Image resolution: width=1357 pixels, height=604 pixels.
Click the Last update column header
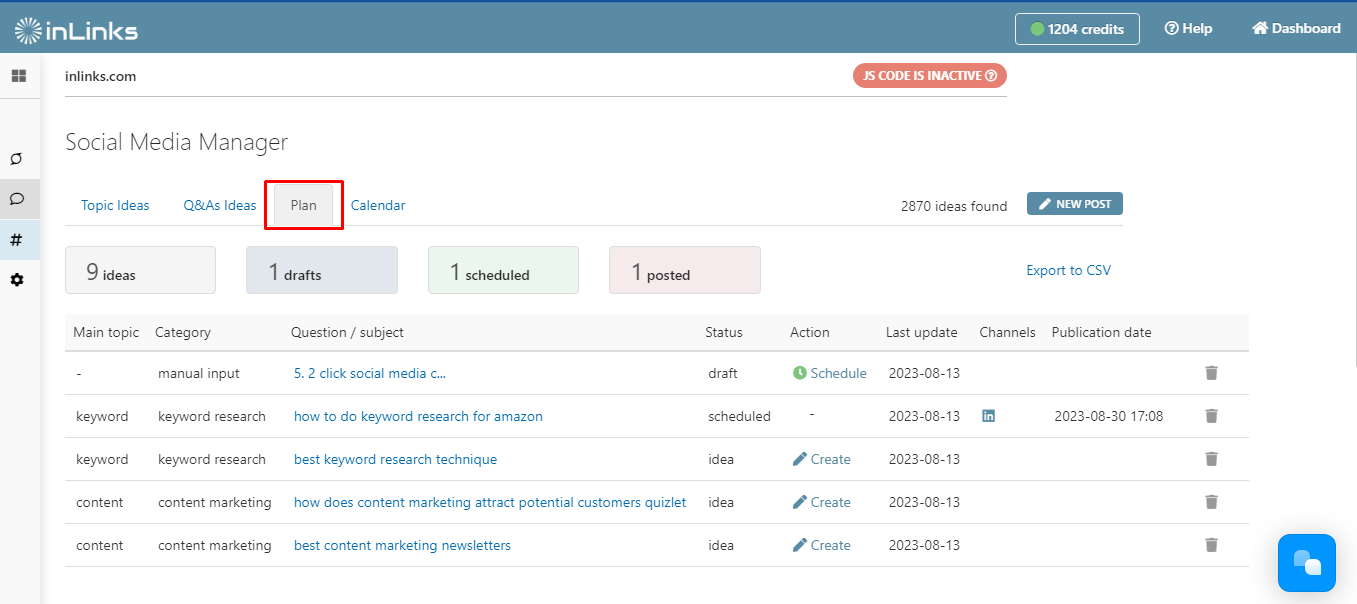[922, 332]
